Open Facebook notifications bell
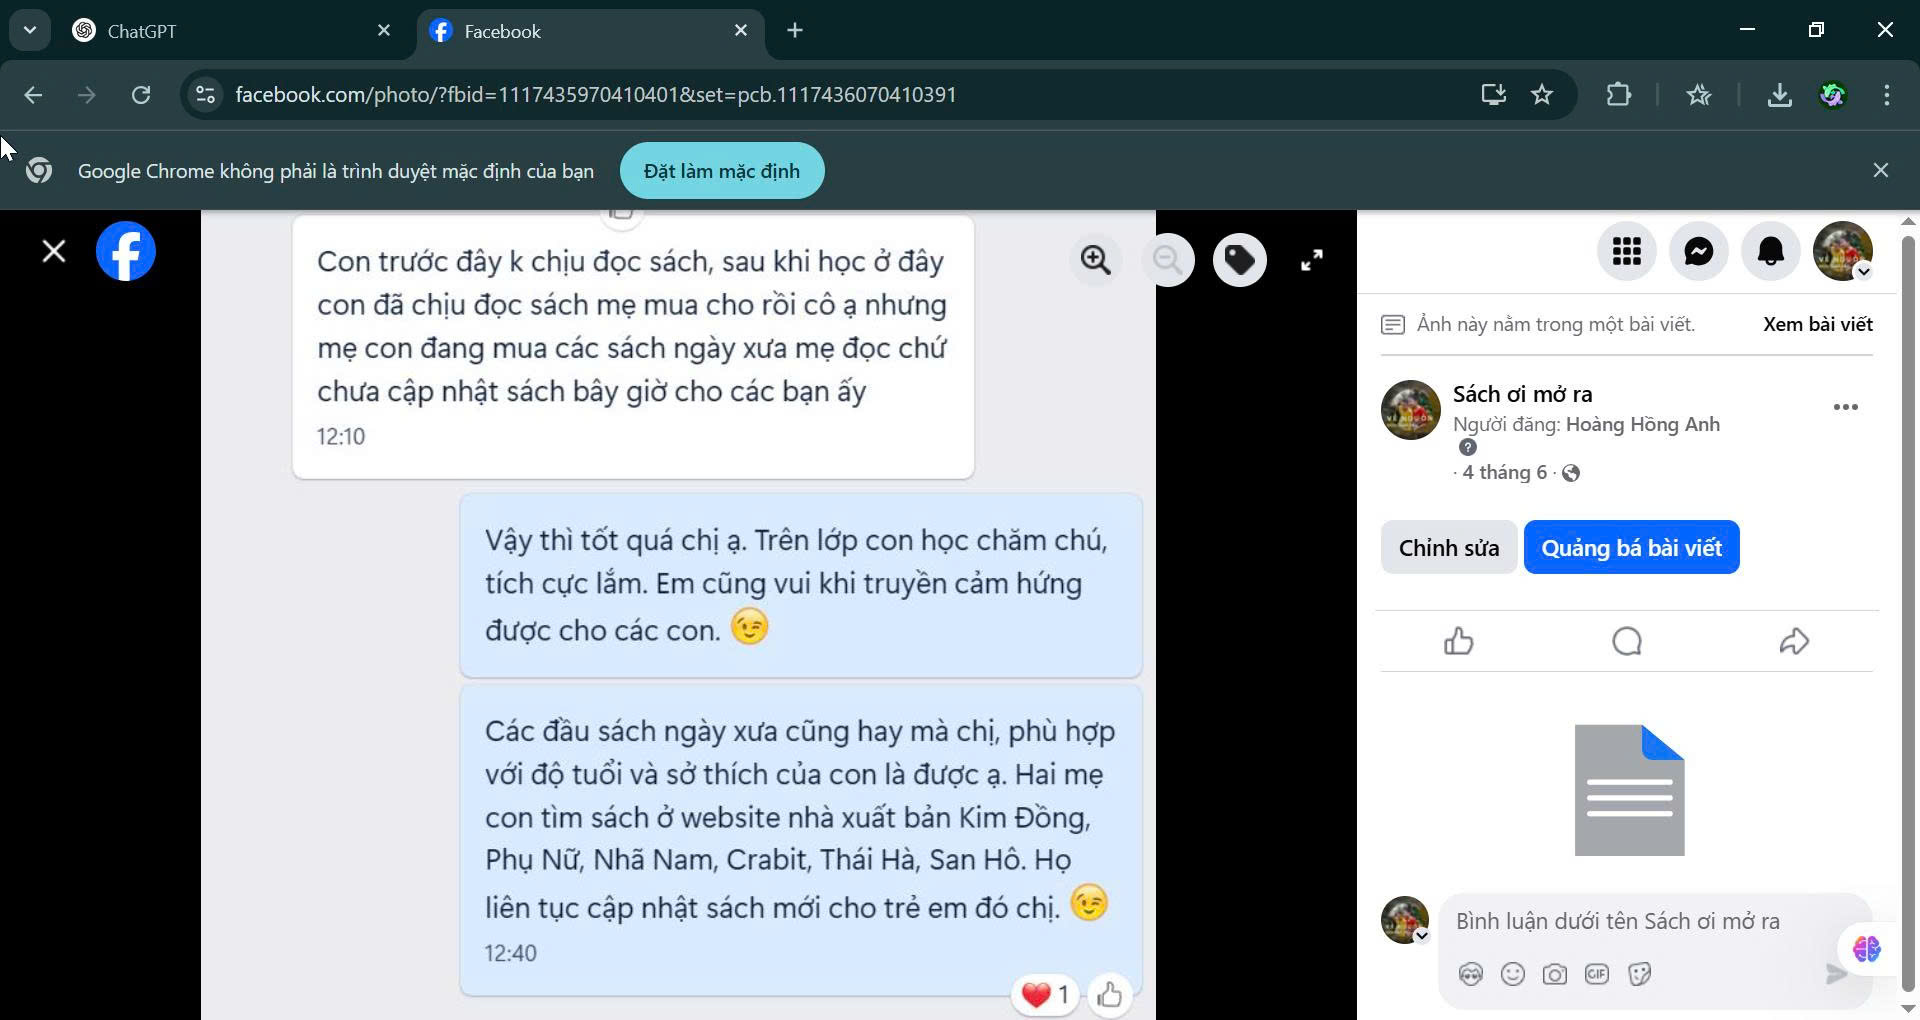This screenshot has width=1920, height=1020. click(1771, 251)
